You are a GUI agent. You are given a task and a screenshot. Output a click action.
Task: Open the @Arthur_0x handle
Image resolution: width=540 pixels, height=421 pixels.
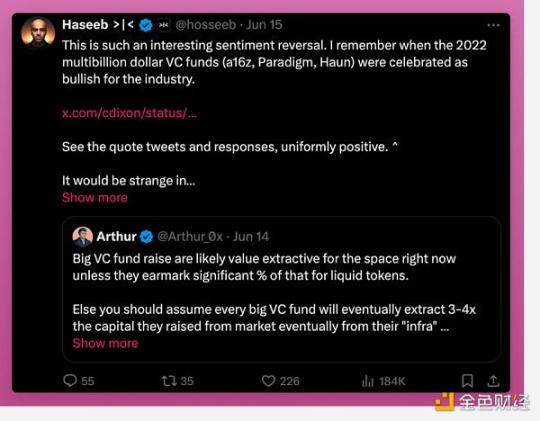[190, 237]
